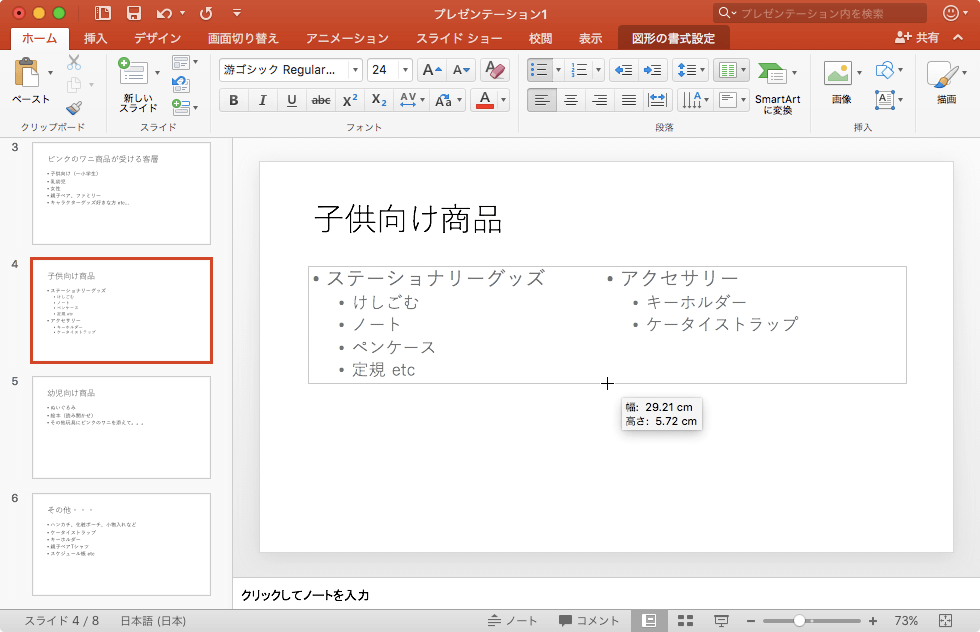Open the font name dropdown

tap(355, 70)
